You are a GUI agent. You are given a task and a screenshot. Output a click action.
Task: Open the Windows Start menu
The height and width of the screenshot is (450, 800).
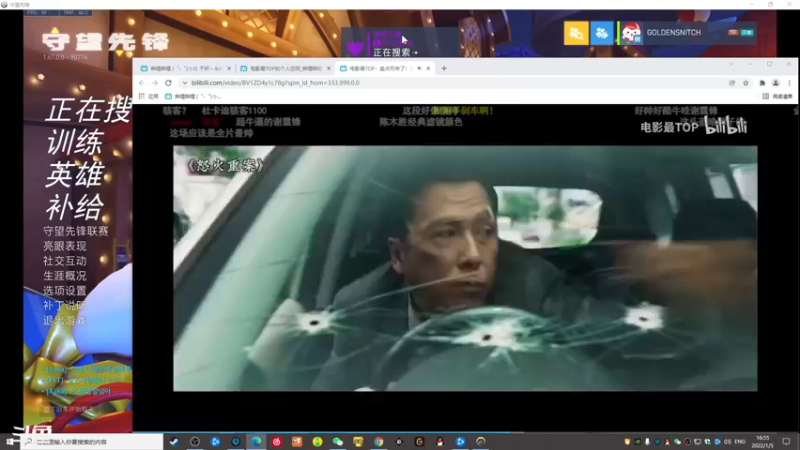pos(10,441)
